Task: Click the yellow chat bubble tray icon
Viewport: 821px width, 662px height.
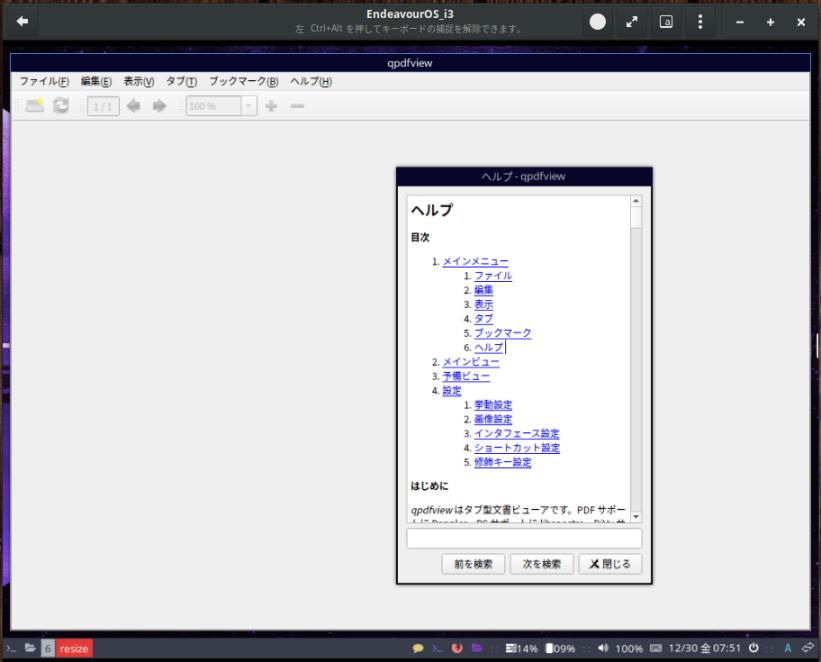Action: (418, 648)
